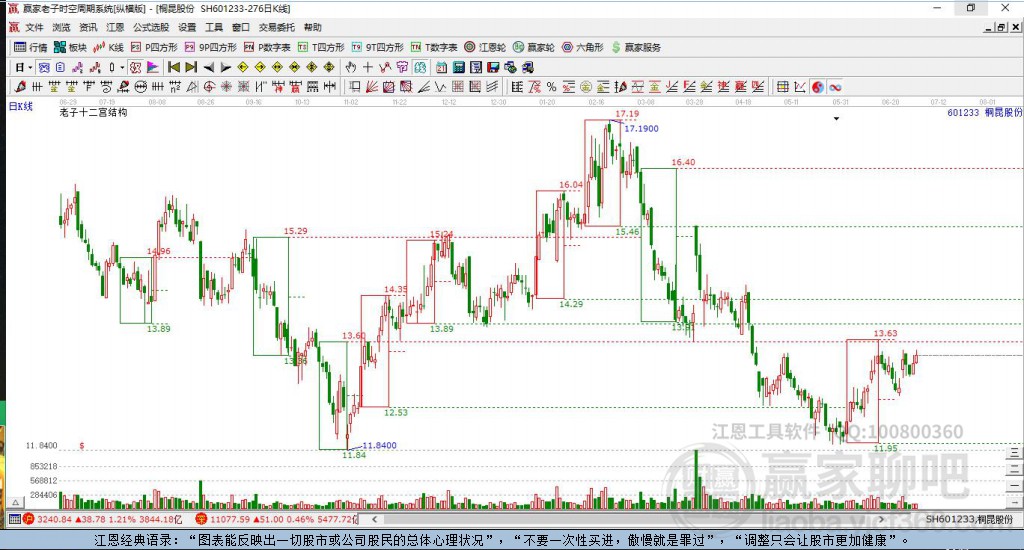
Task: Click the horizontal scrollbar right arrow
Action: pyautogui.click(x=881, y=519)
